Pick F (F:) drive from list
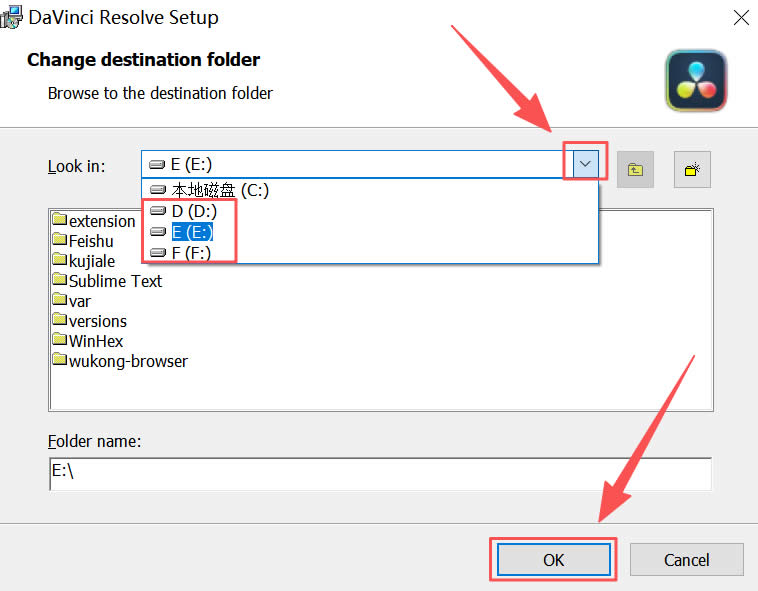The width and height of the screenshot is (758, 591). 192,252
